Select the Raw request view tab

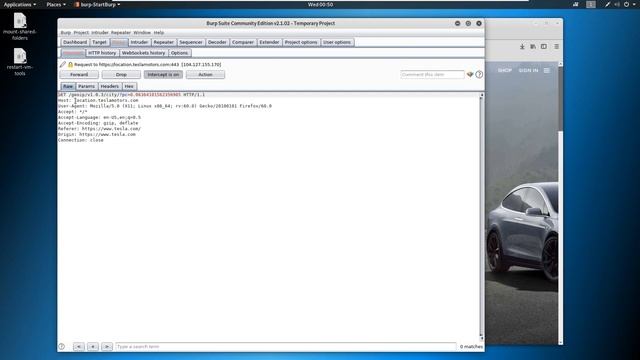[68, 87]
